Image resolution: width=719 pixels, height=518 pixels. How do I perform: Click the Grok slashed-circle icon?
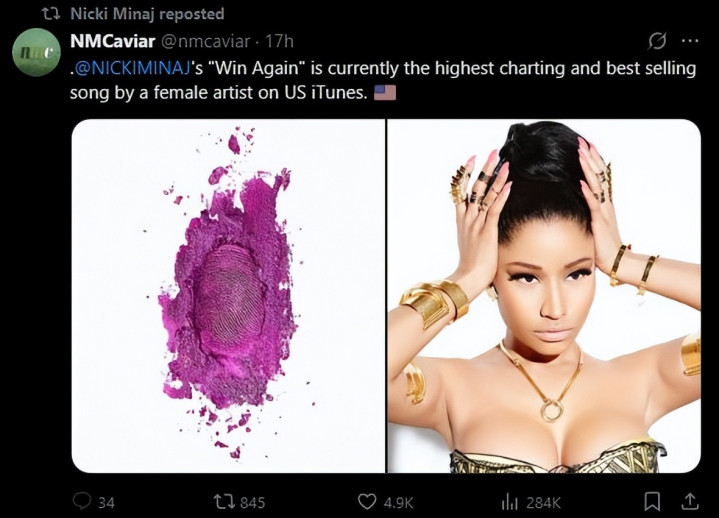coord(657,41)
